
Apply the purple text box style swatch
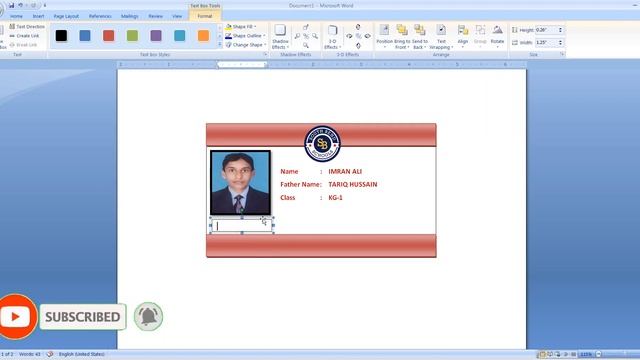(x=156, y=36)
